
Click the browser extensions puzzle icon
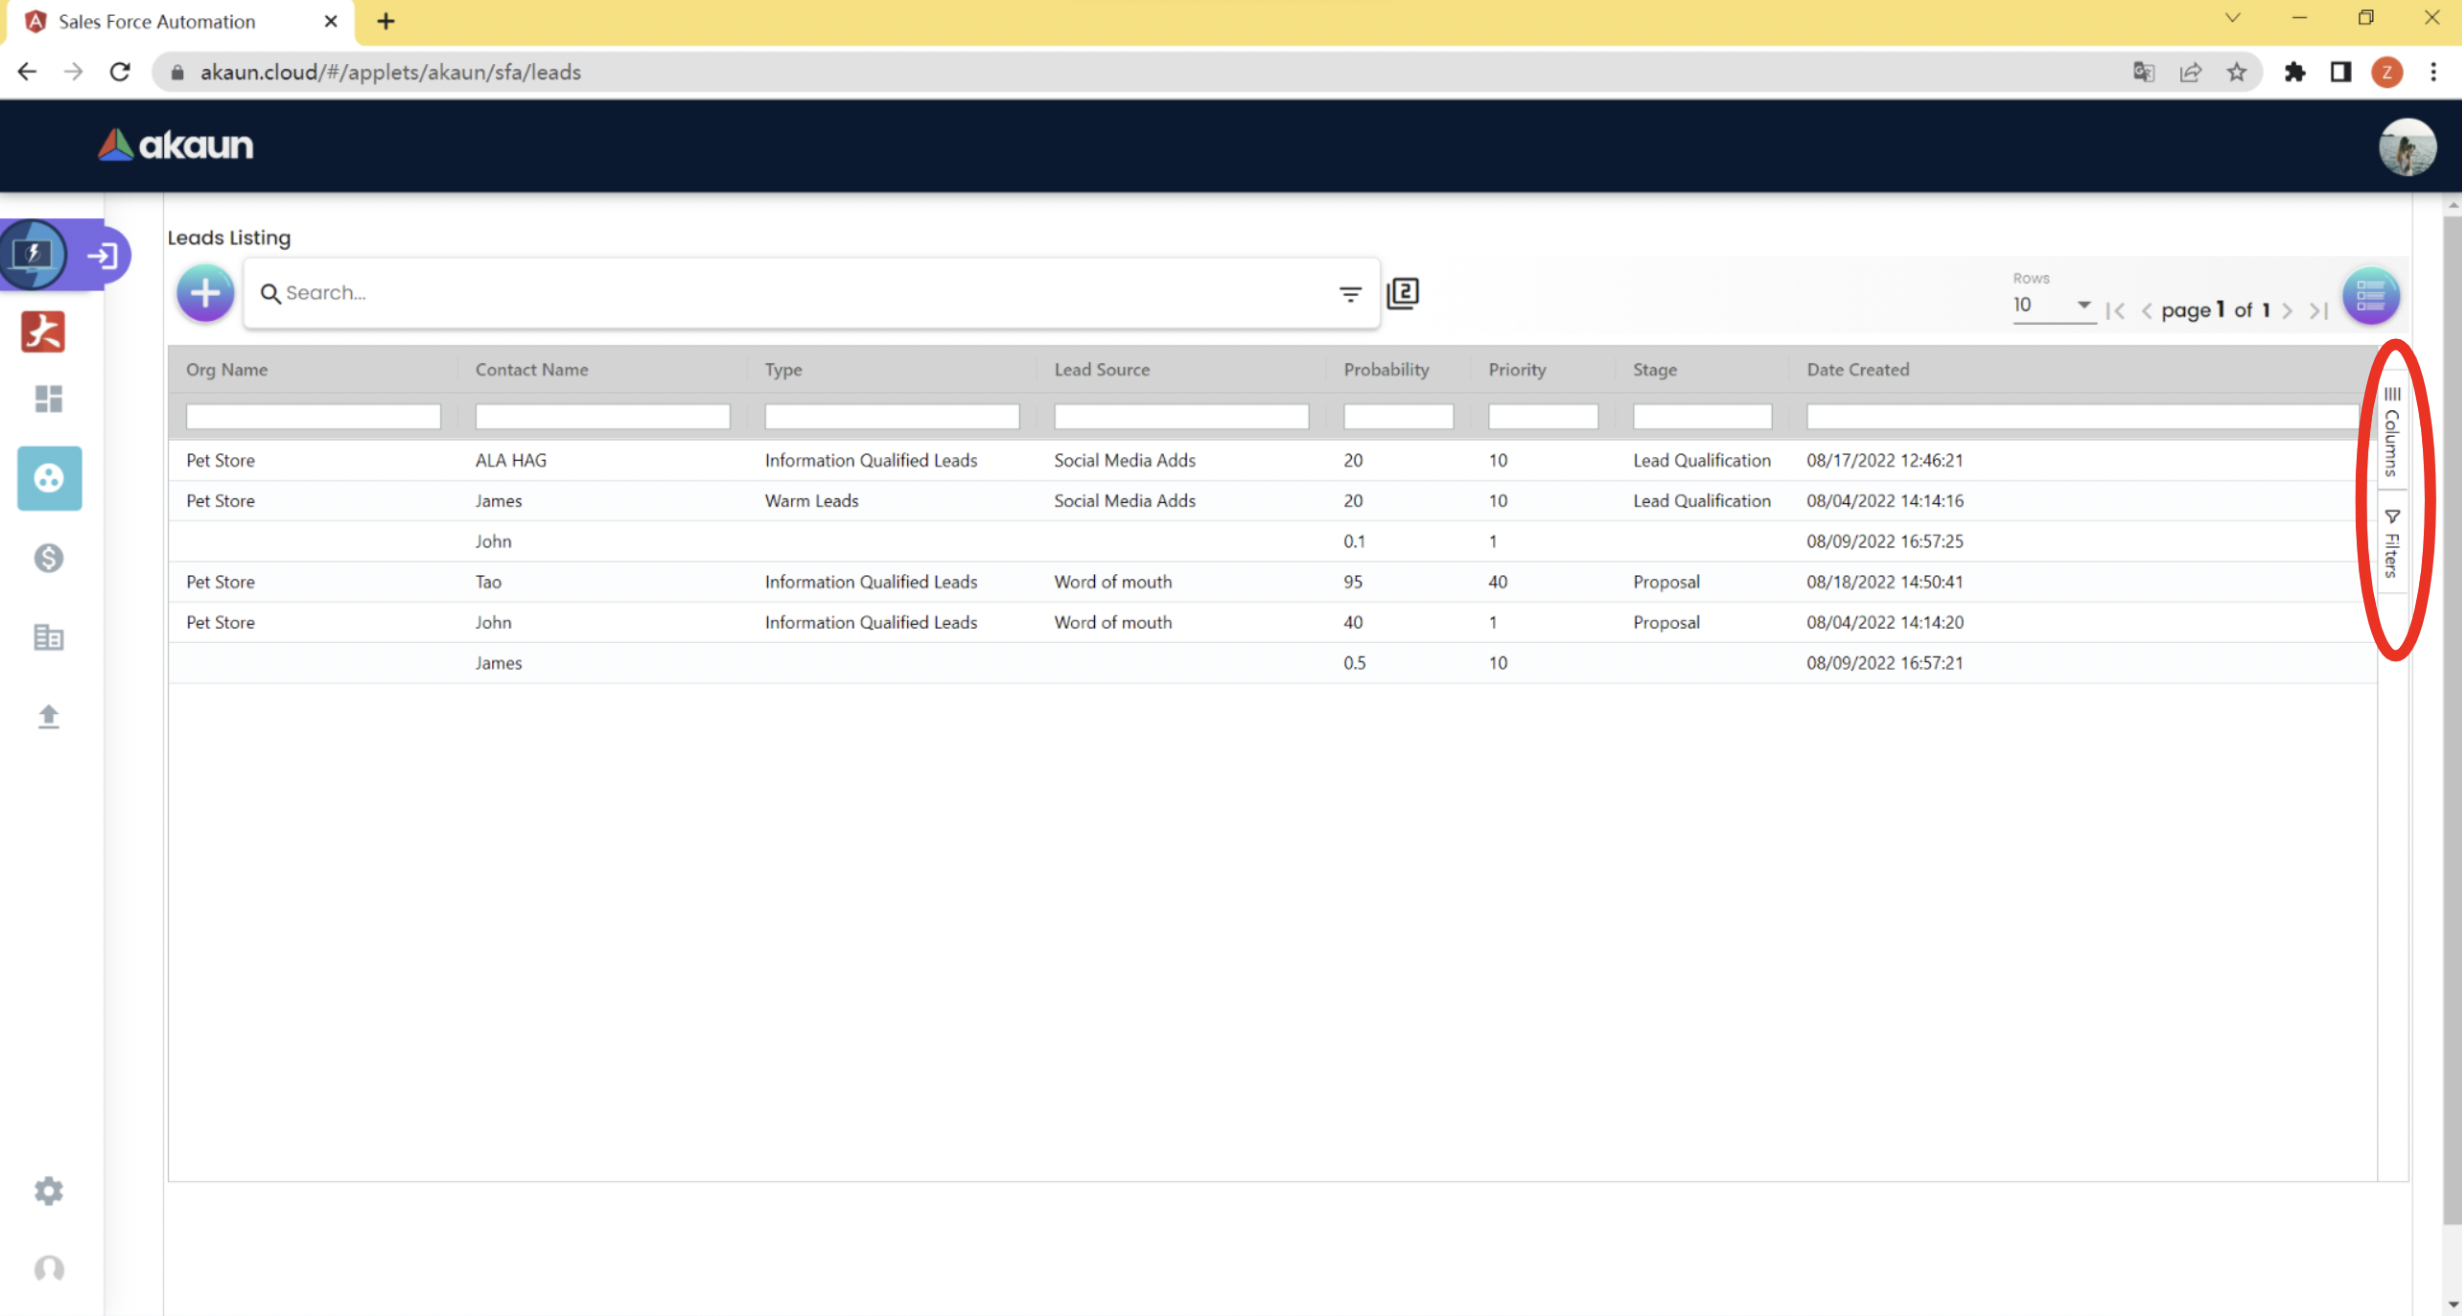point(2294,72)
